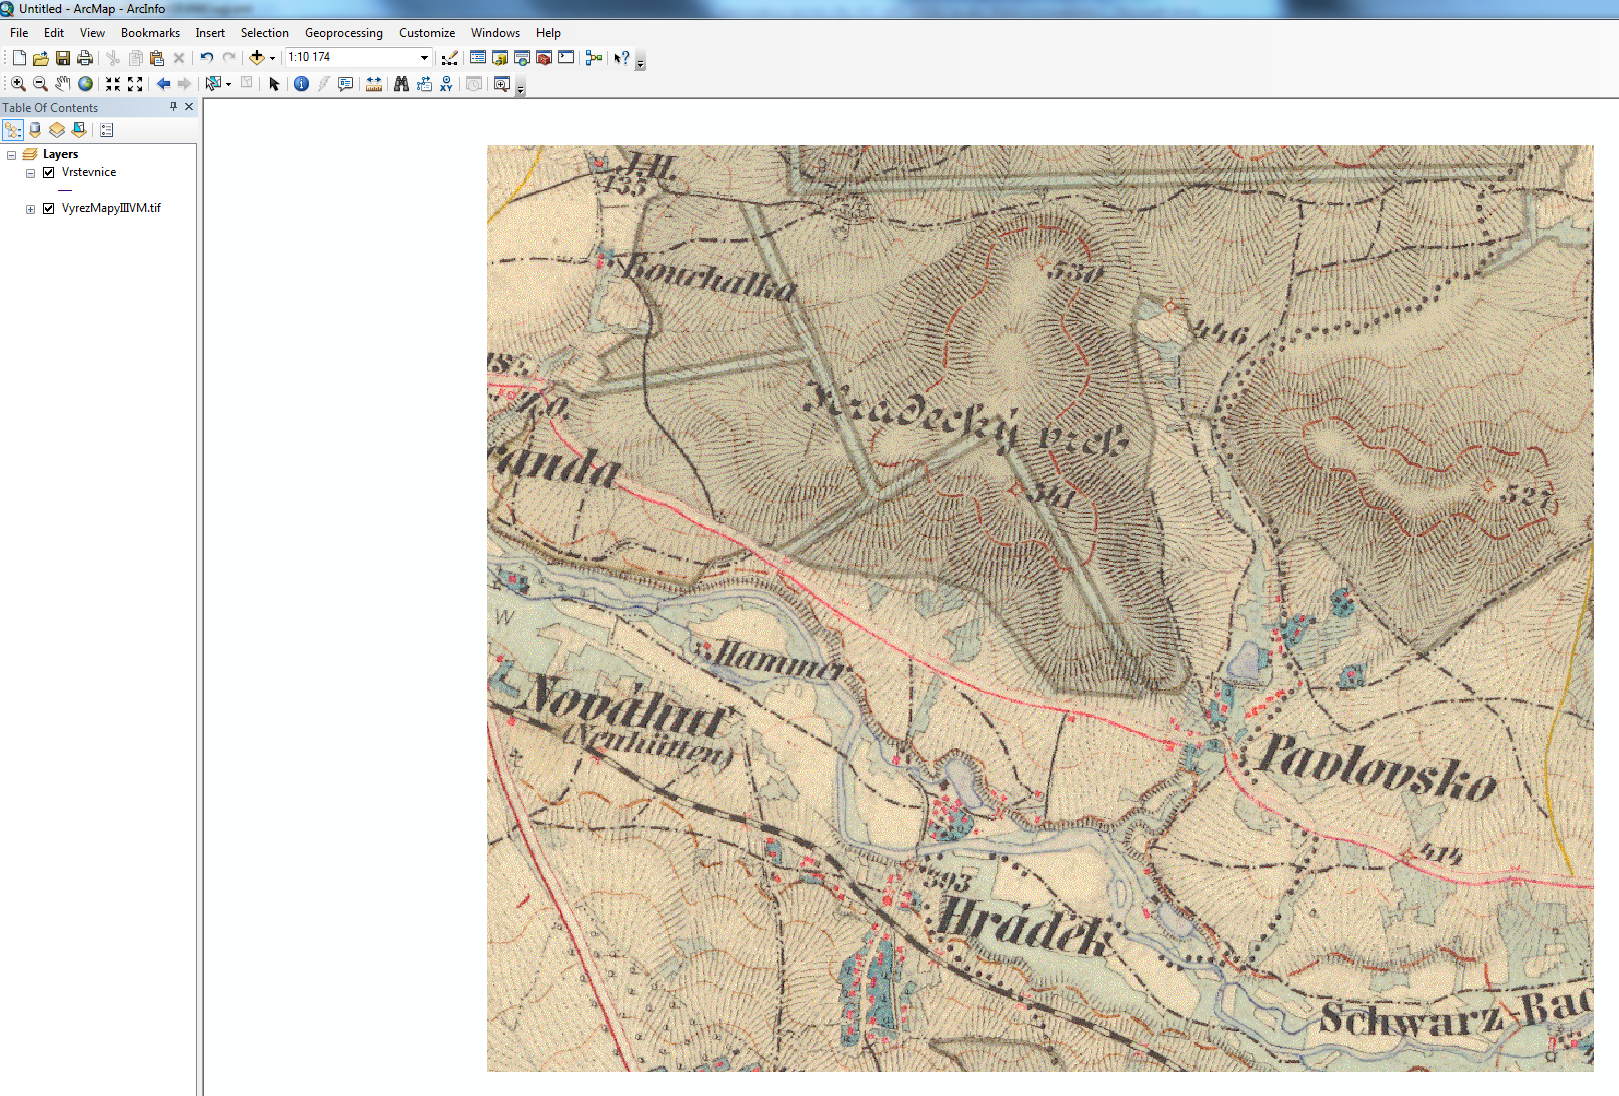Open the Customize menu
The image size is (1619, 1096).
pos(427,33)
